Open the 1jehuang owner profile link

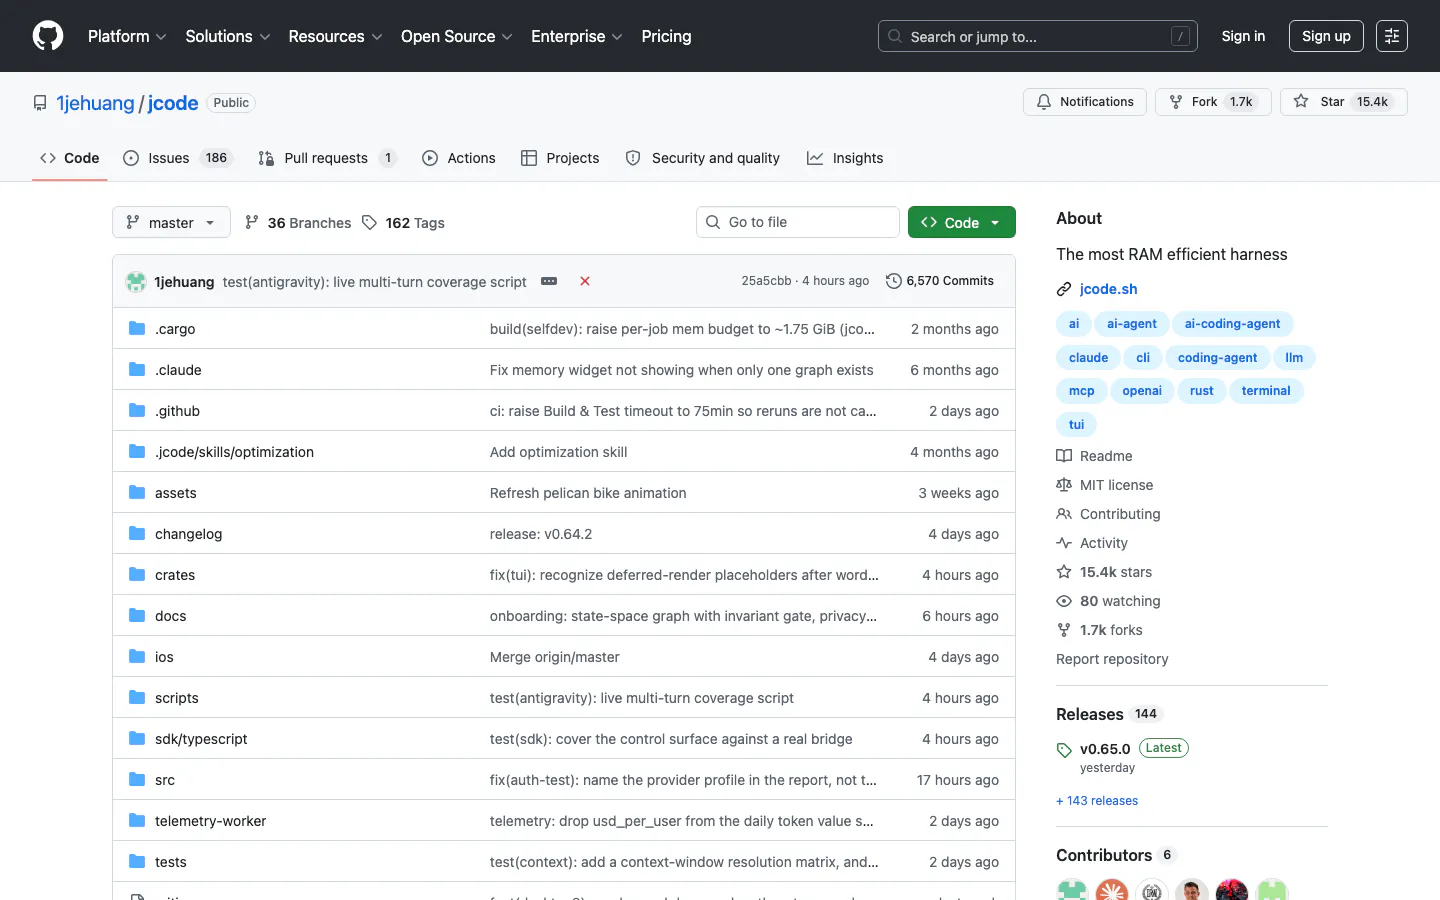tap(95, 103)
